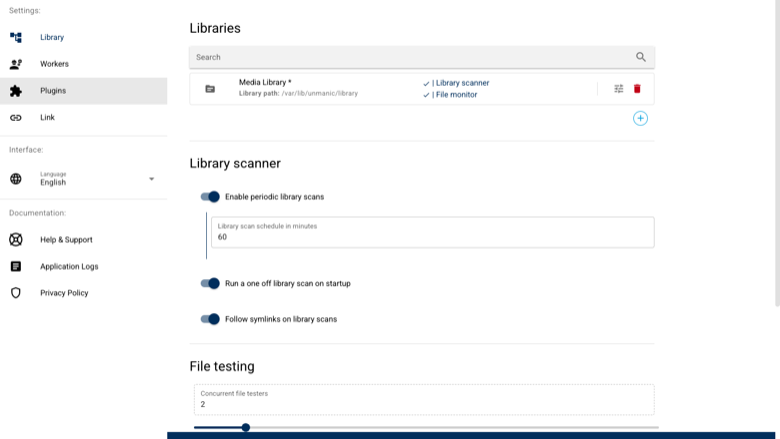Open the Plugins settings page
Image resolution: width=780 pixels, height=439 pixels.
click(84, 91)
